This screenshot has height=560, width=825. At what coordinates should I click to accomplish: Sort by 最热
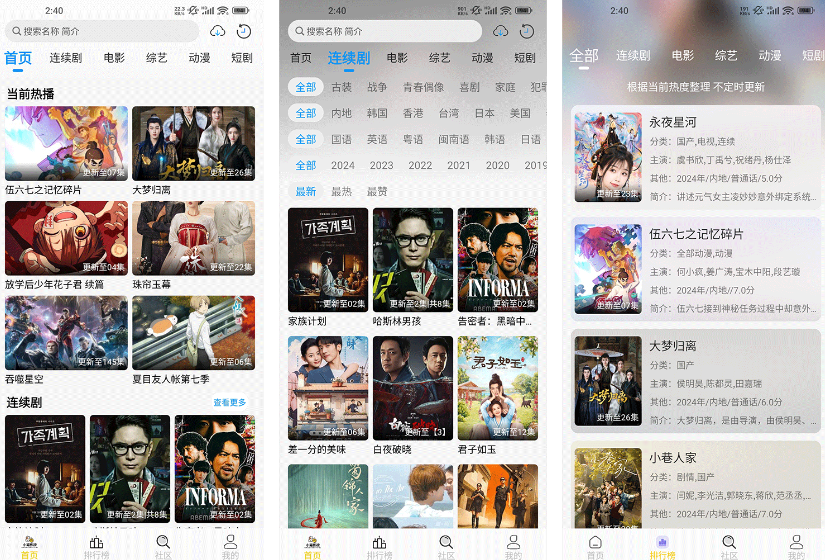[x=341, y=192]
